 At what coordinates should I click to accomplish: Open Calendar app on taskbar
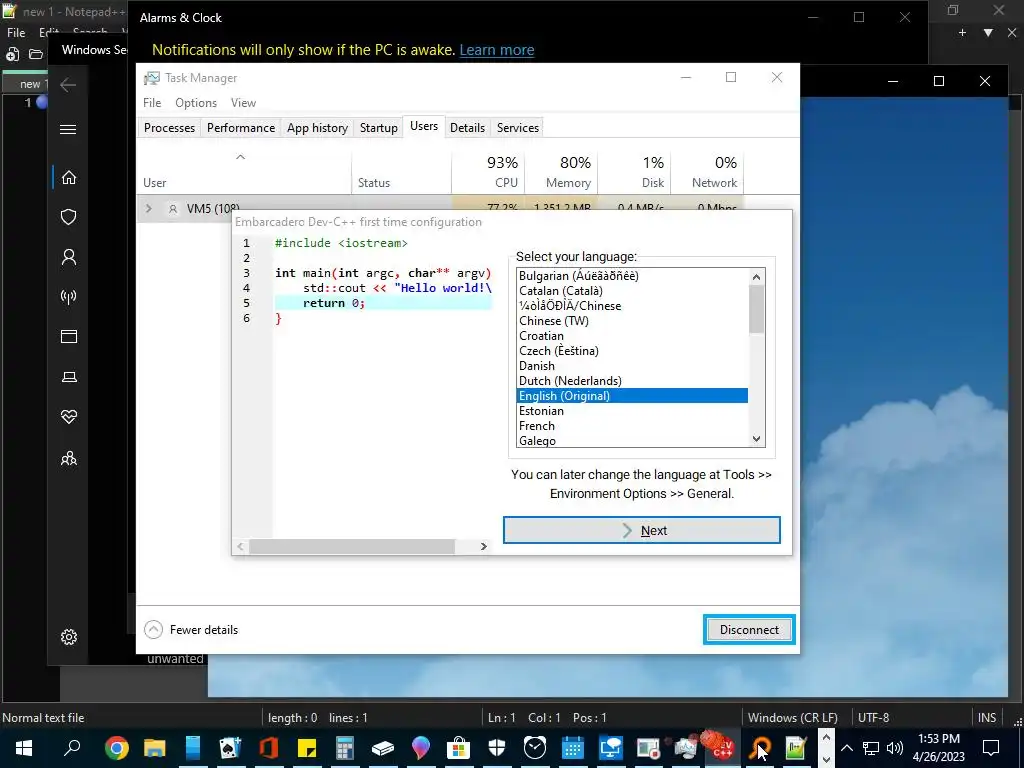[573, 748]
